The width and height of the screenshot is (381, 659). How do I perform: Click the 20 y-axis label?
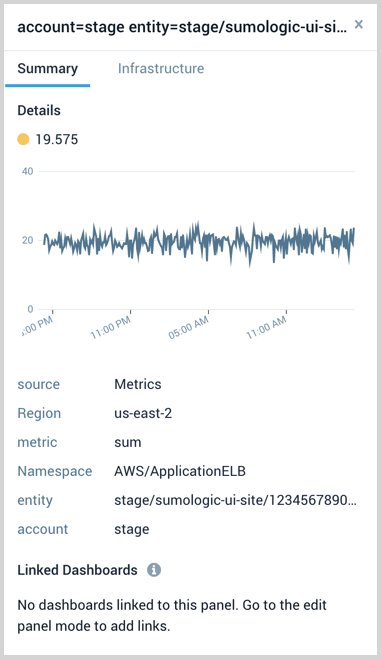click(28, 240)
